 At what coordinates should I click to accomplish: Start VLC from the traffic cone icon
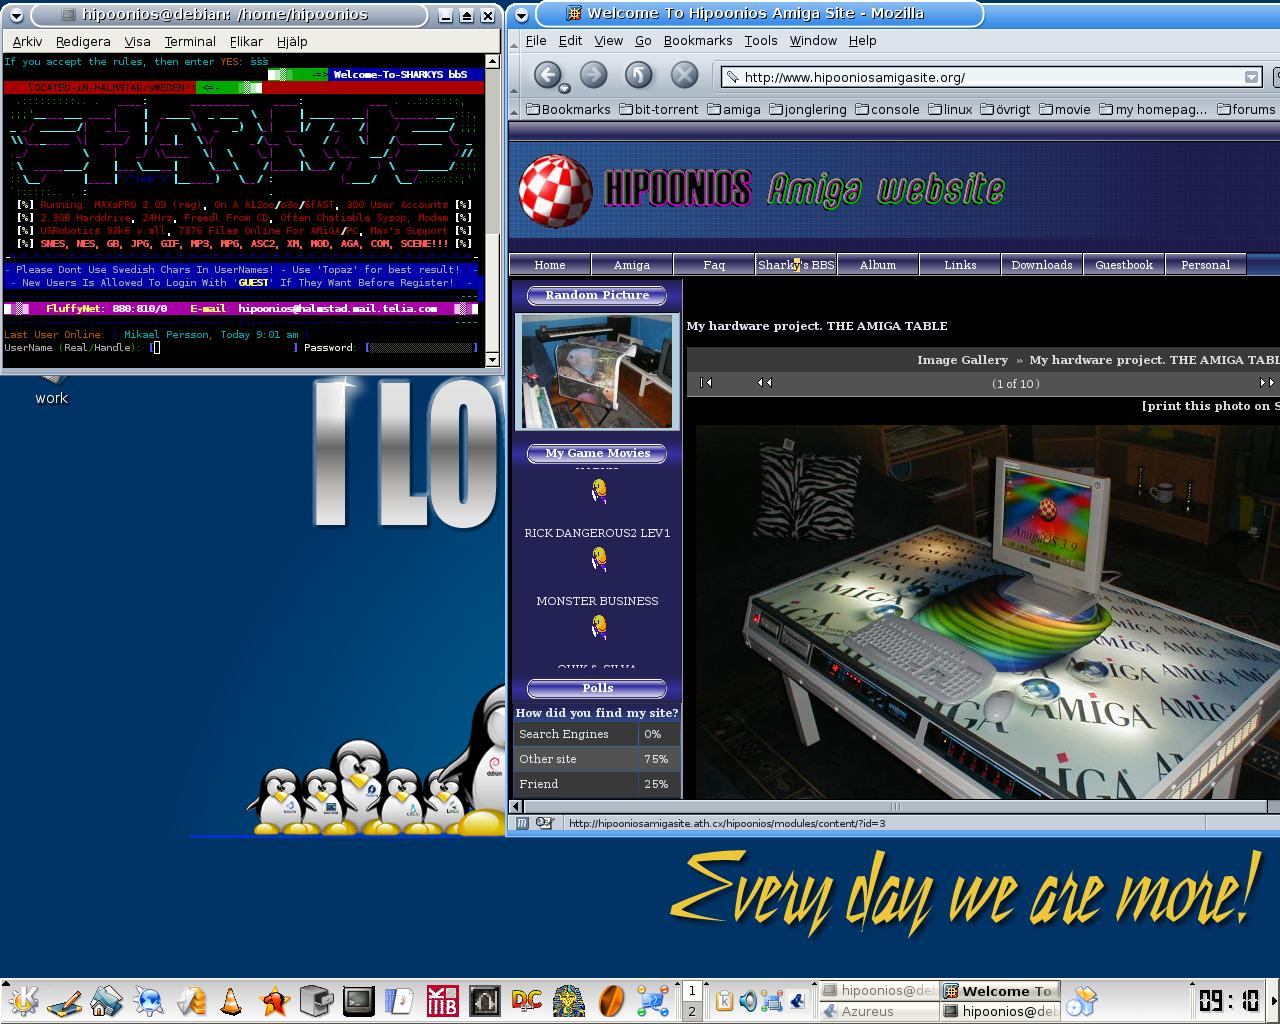231,1000
